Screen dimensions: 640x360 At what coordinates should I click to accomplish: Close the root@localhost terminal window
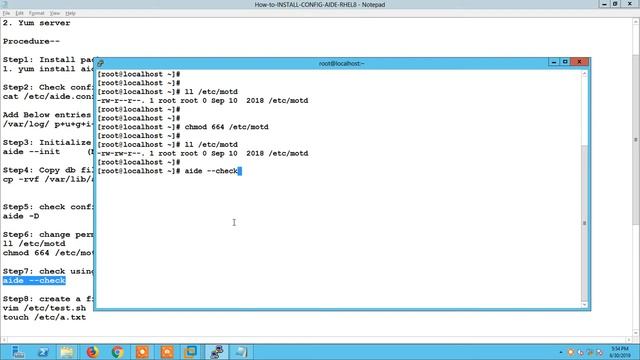point(579,62)
